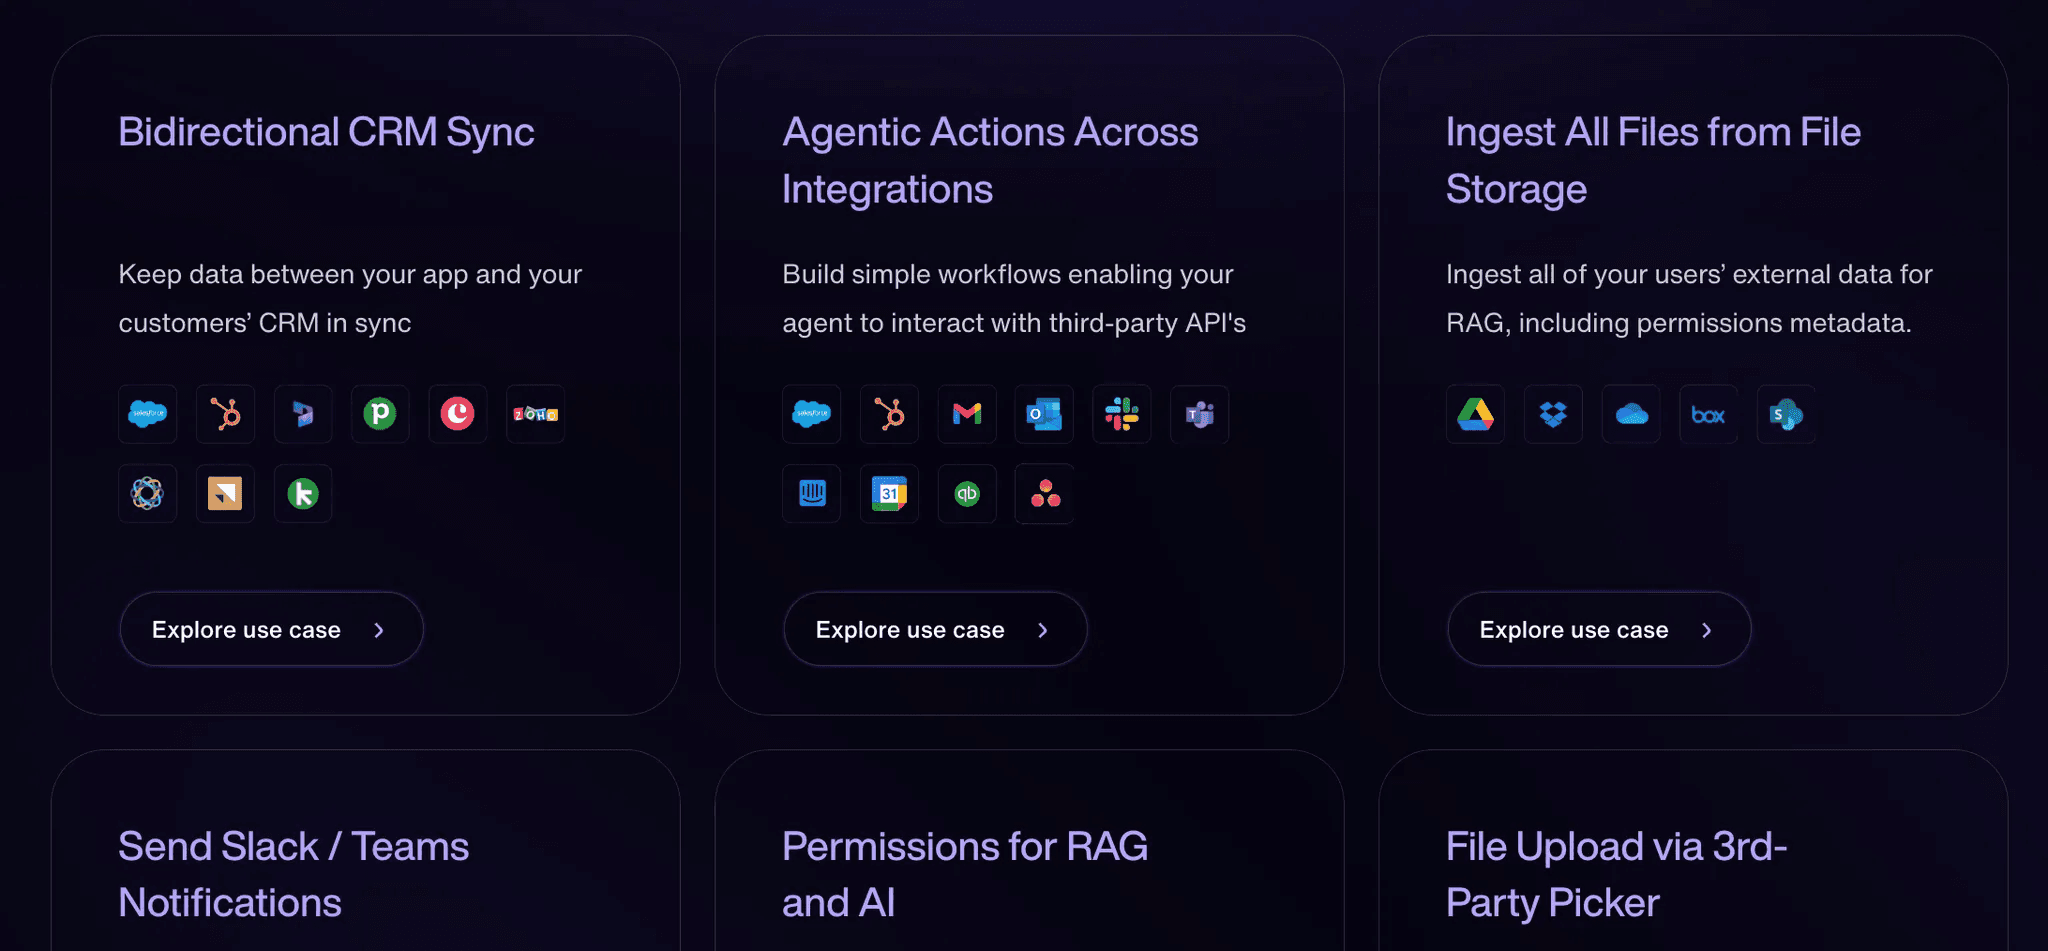Choose the Google Drive icon

pyautogui.click(x=1475, y=414)
